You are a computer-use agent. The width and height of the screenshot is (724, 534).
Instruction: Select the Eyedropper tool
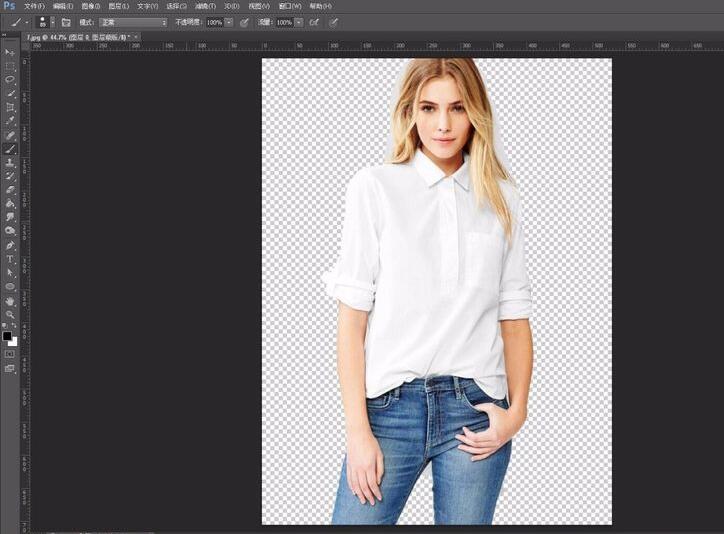(10, 121)
